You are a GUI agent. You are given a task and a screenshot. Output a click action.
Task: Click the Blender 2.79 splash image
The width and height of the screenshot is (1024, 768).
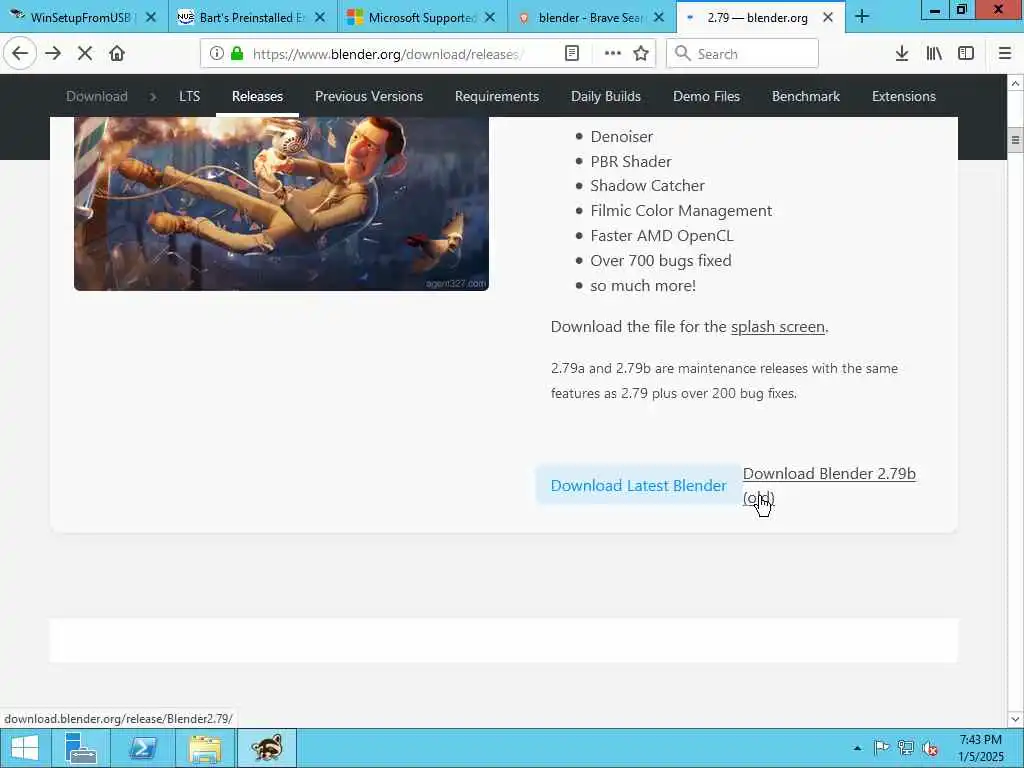coord(281,203)
